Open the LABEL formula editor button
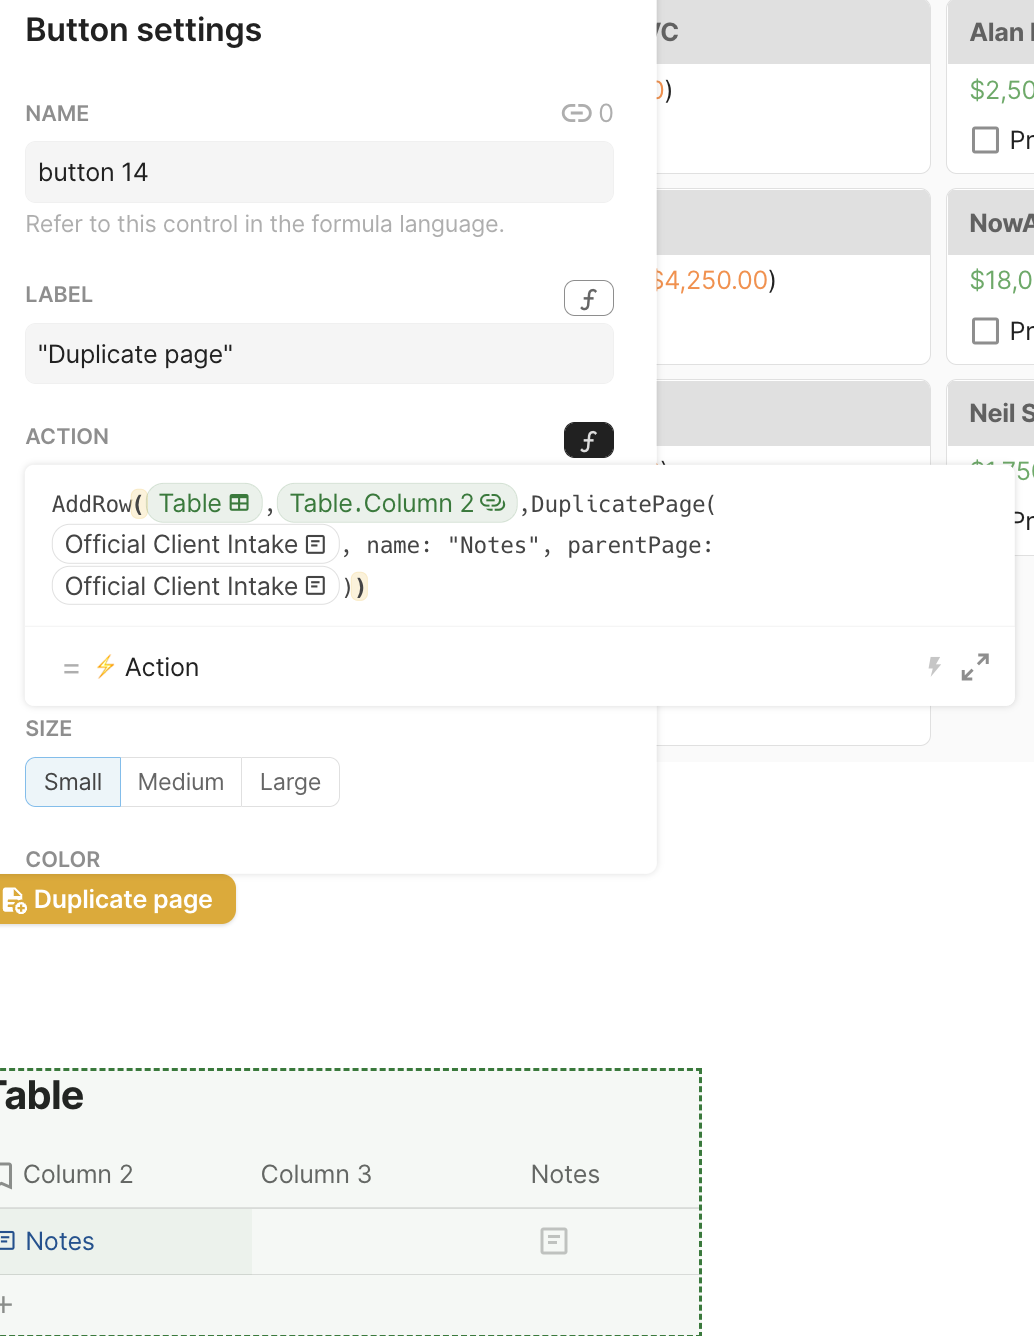 [588, 298]
